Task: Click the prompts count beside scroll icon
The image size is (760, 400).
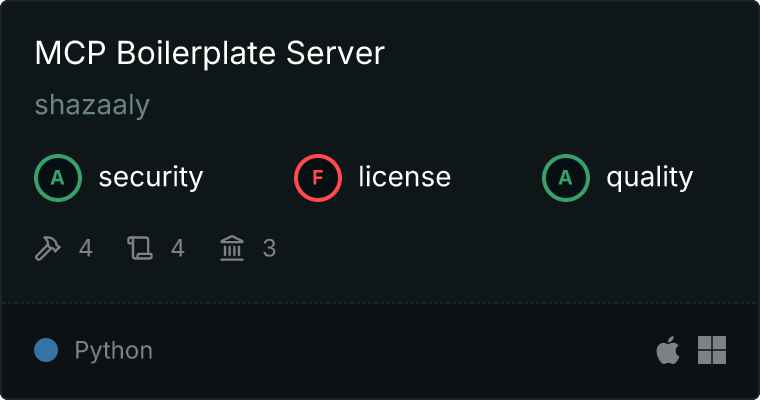Action: [x=178, y=248]
